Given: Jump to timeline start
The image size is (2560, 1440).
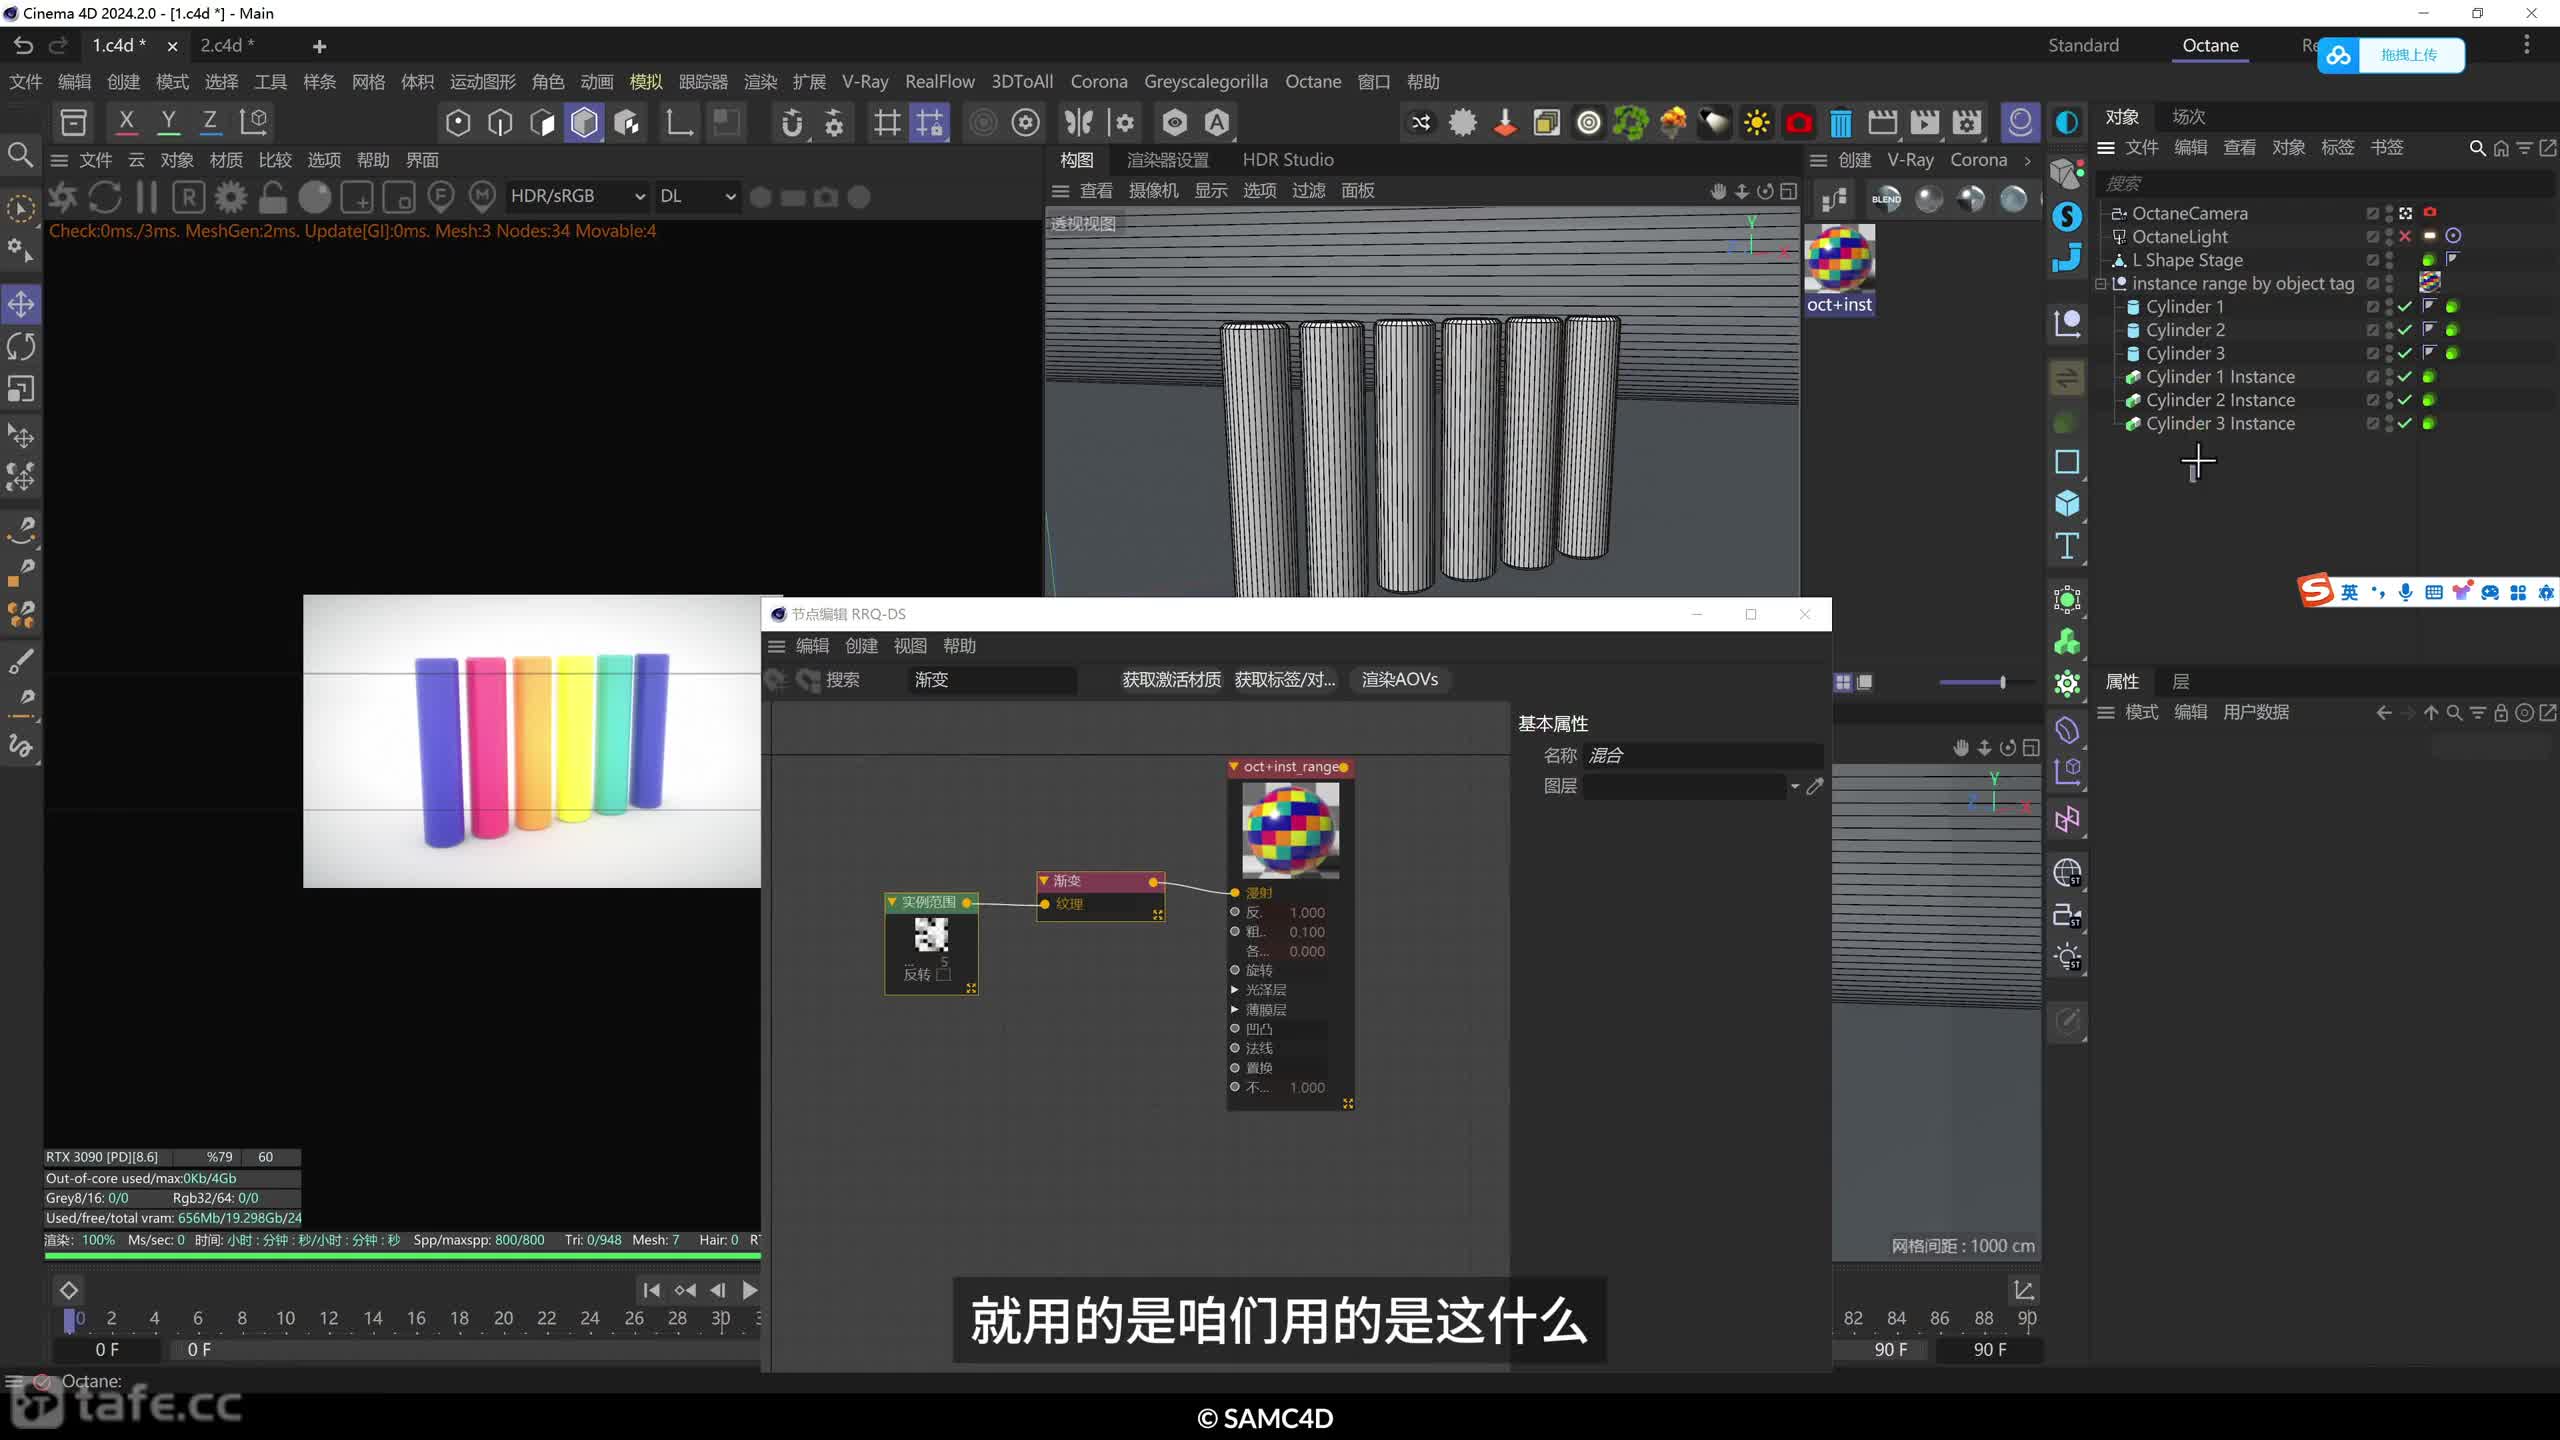Looking at the screenshot, I should click(x=651, y=1290).
